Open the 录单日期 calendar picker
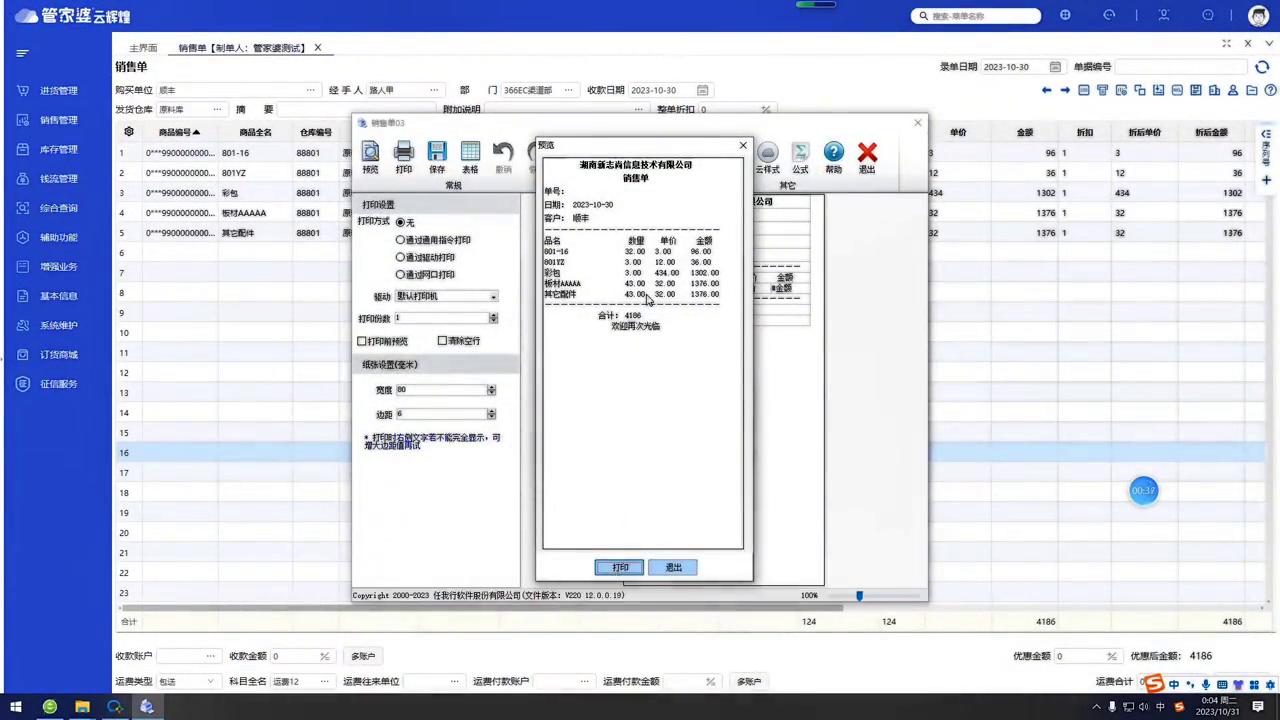This screenshot has width=1280, height=720. 1055,67
